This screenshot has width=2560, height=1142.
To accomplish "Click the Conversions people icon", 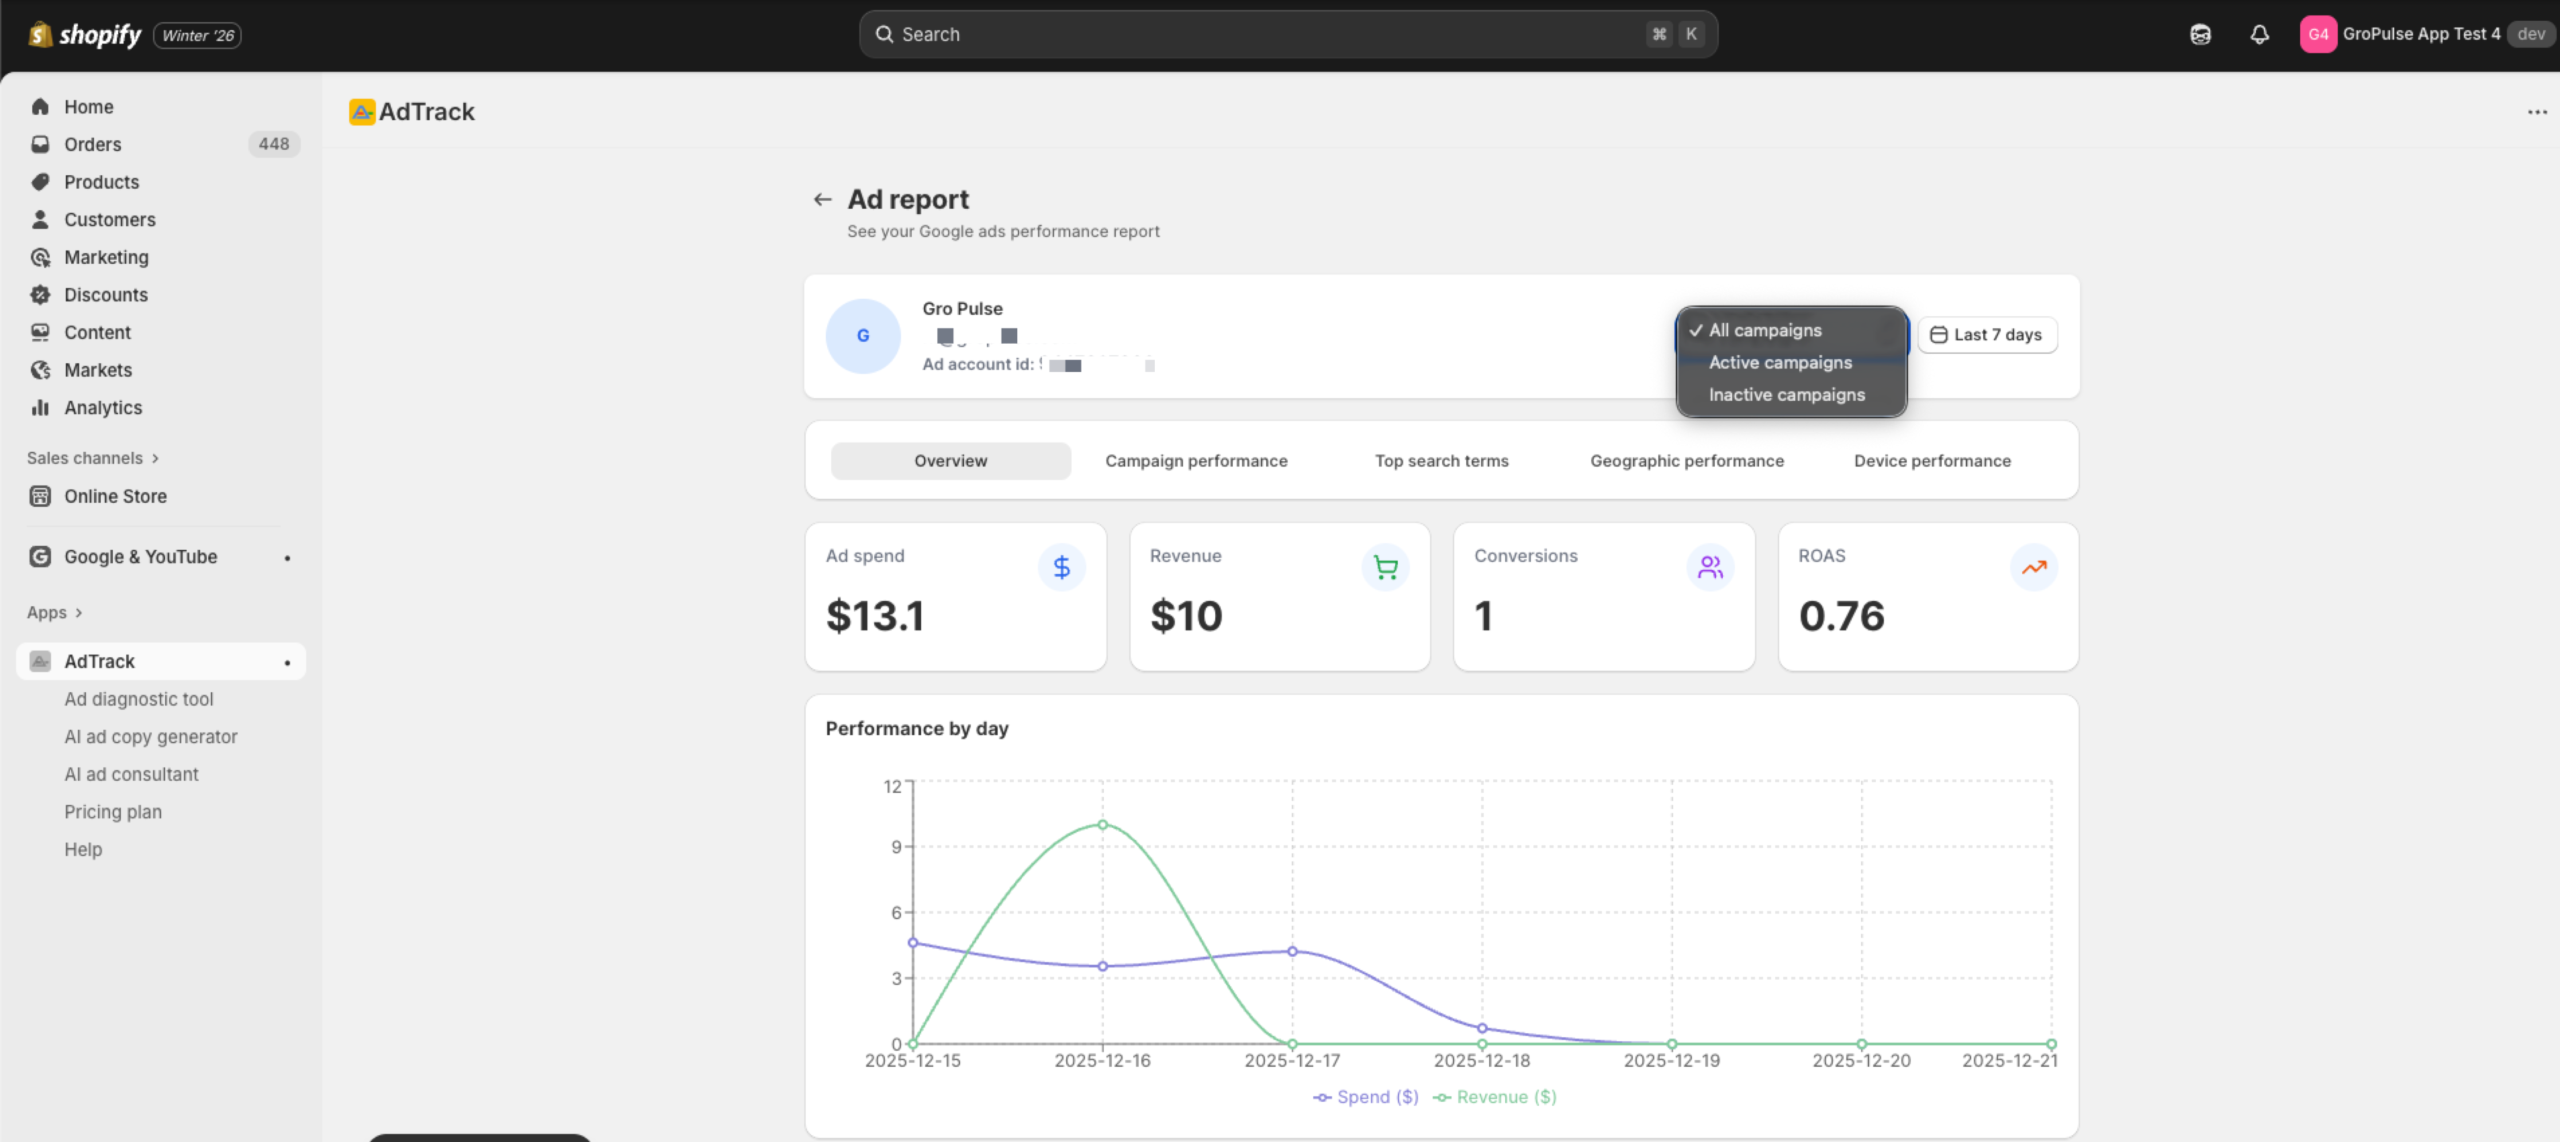I will pos(1710,567).
